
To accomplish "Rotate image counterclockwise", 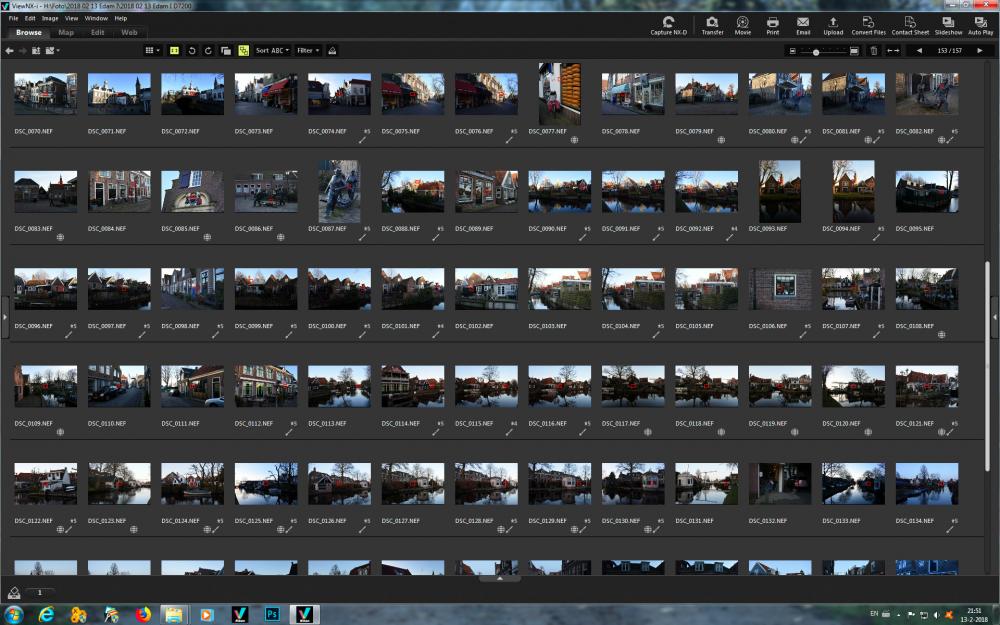I will tap(191, 50).
